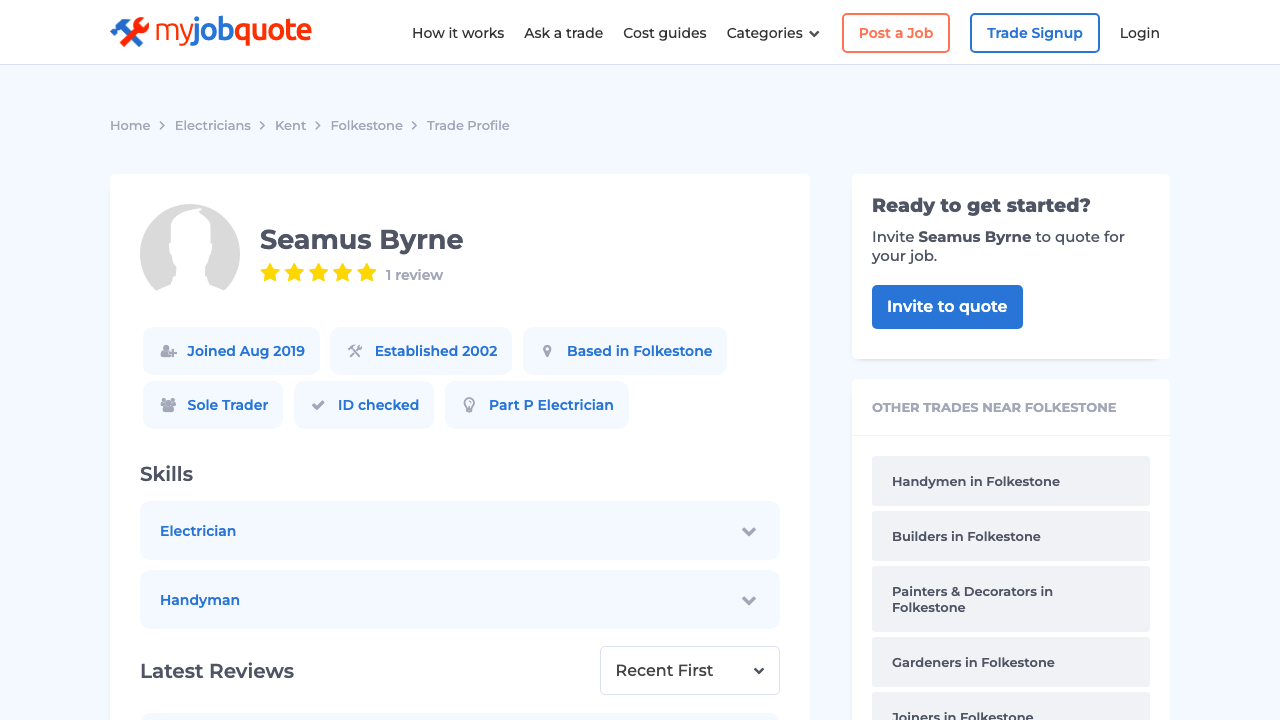This screenshot has width=1280, height=720.
Task: Click the Part P Electrician badge
Action: click(537, 405)
